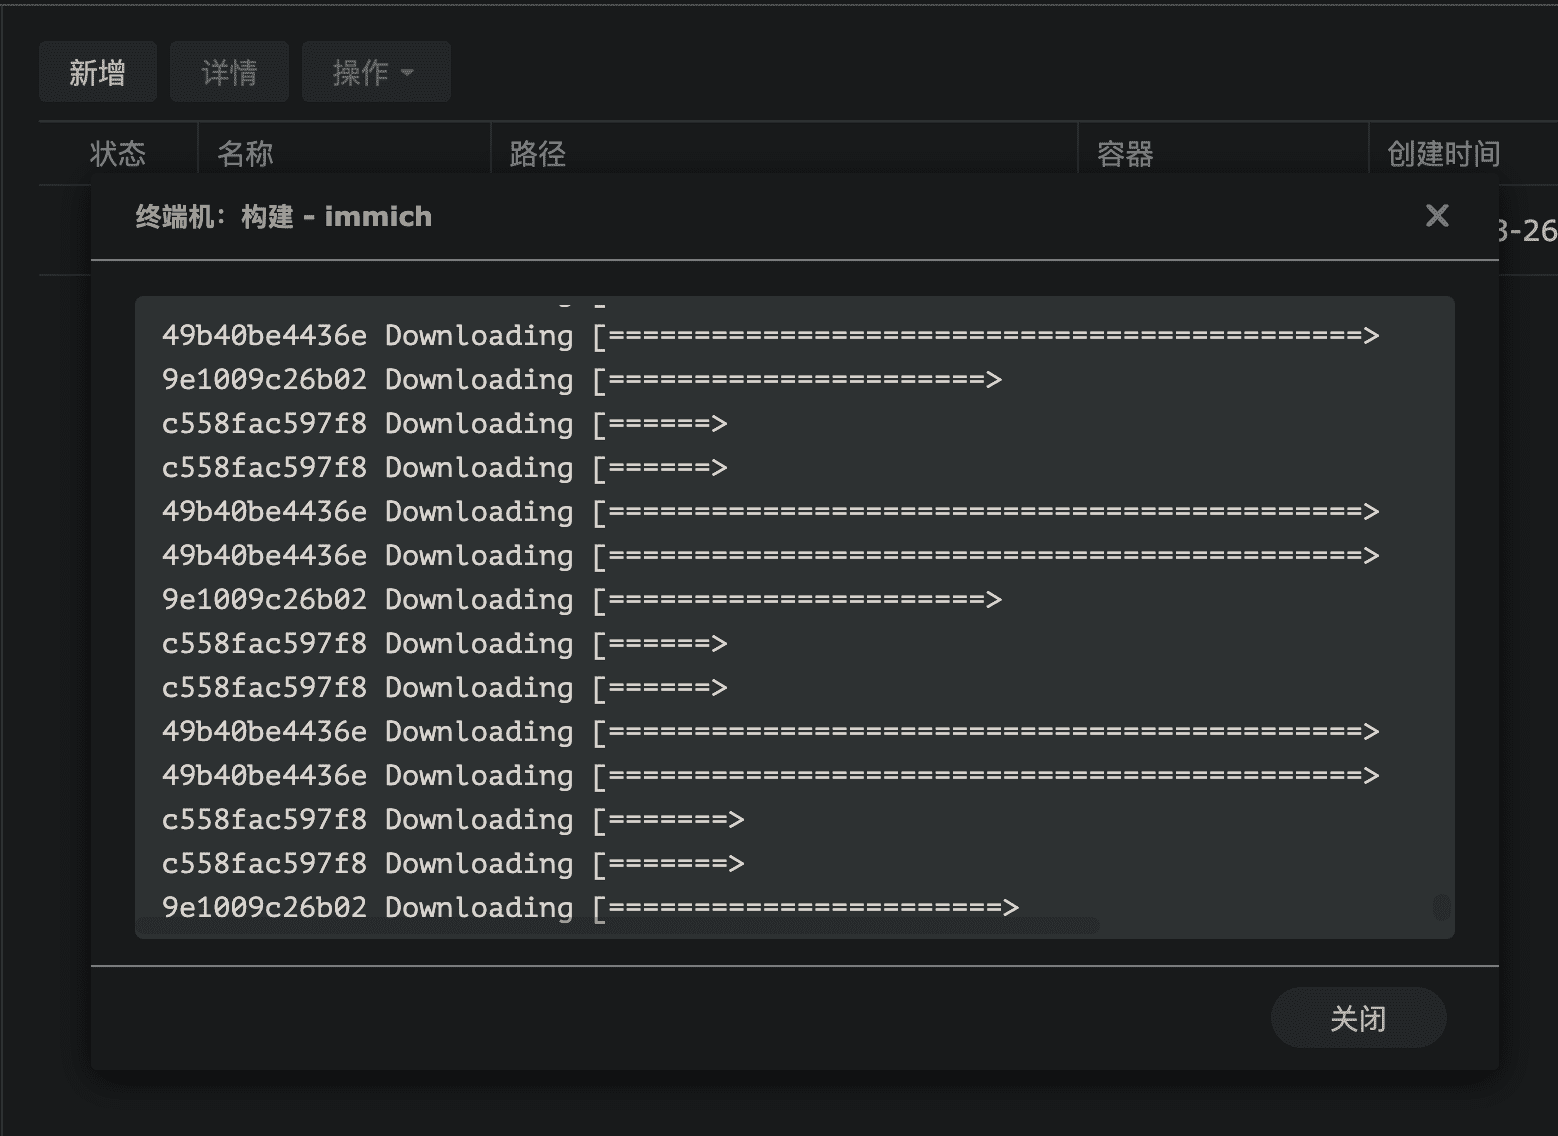The image size is (1558, 1136).
Task: Click the last 9e1009c26b02 Downloading line
Action: [x=590, y=907]
